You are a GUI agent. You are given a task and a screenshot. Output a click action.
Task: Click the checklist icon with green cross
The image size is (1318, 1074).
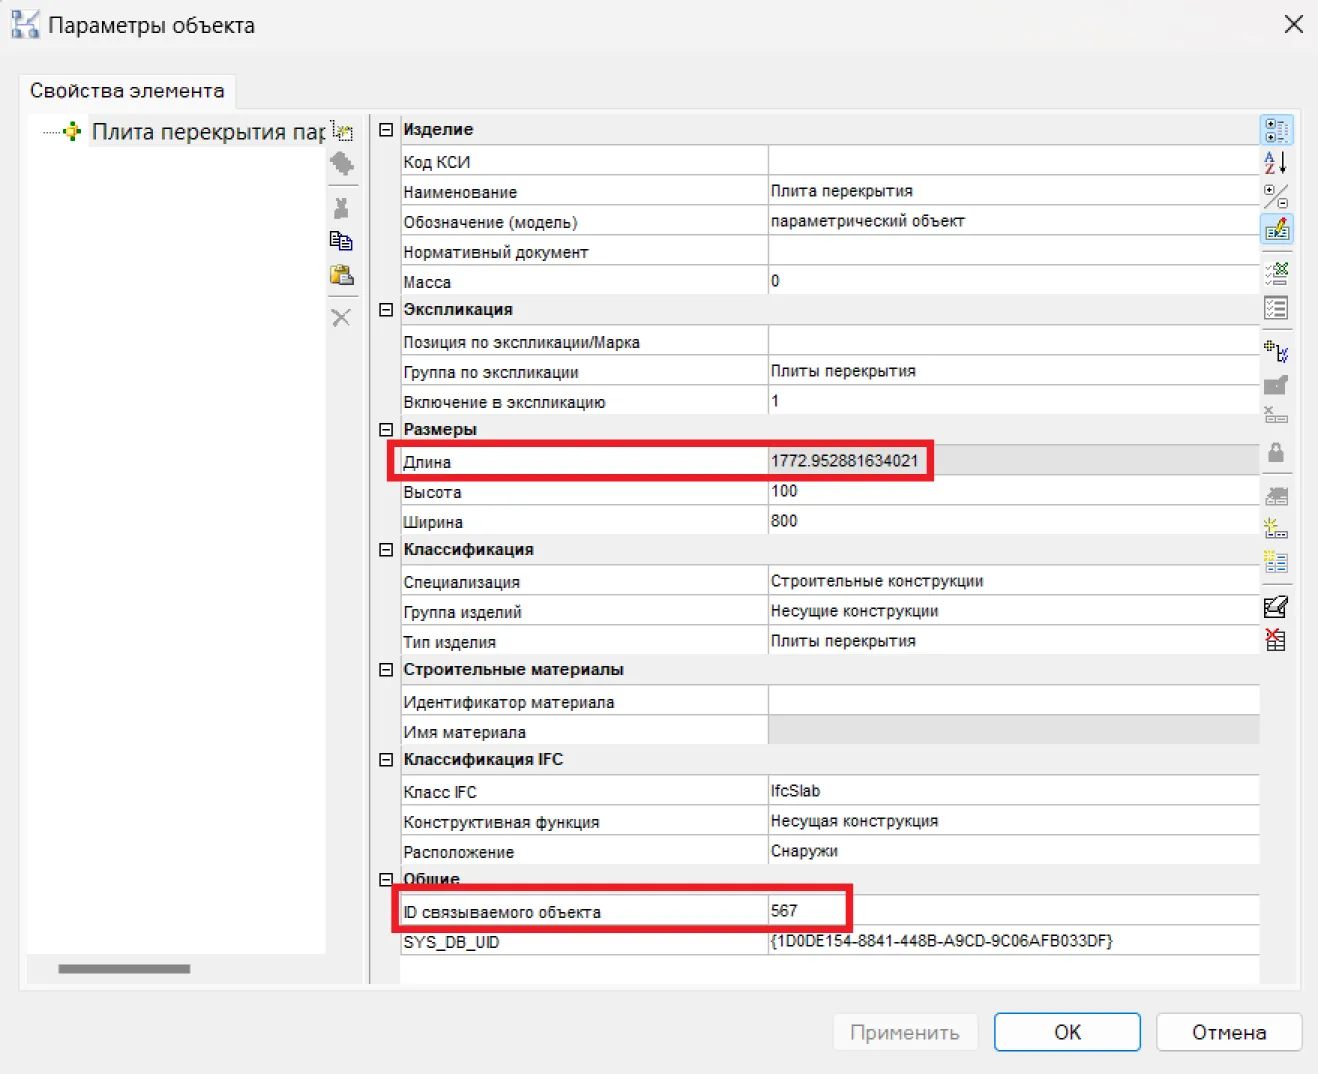click(1276, 273)
